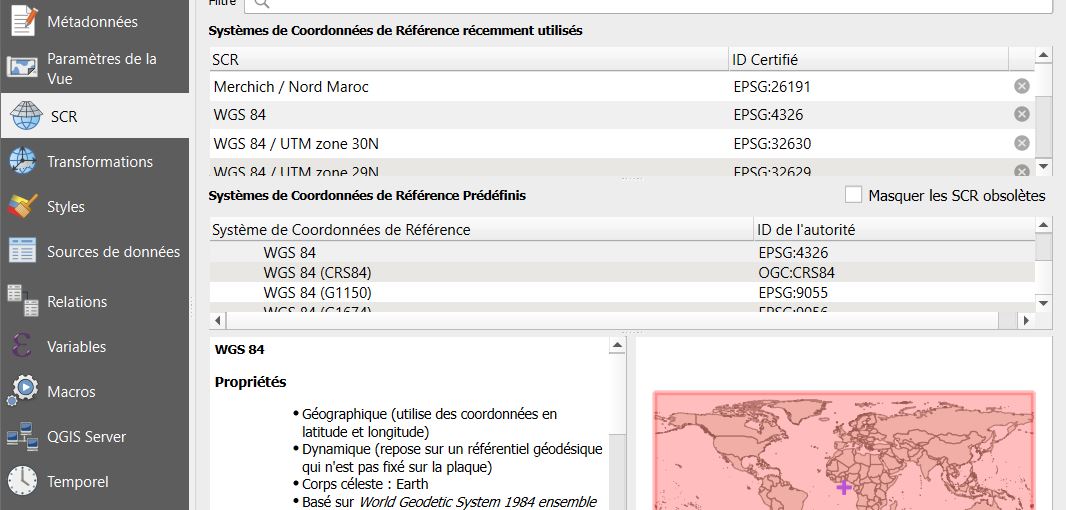
Task: Switch to Macros tab label
Action: [x=71, y=392]
